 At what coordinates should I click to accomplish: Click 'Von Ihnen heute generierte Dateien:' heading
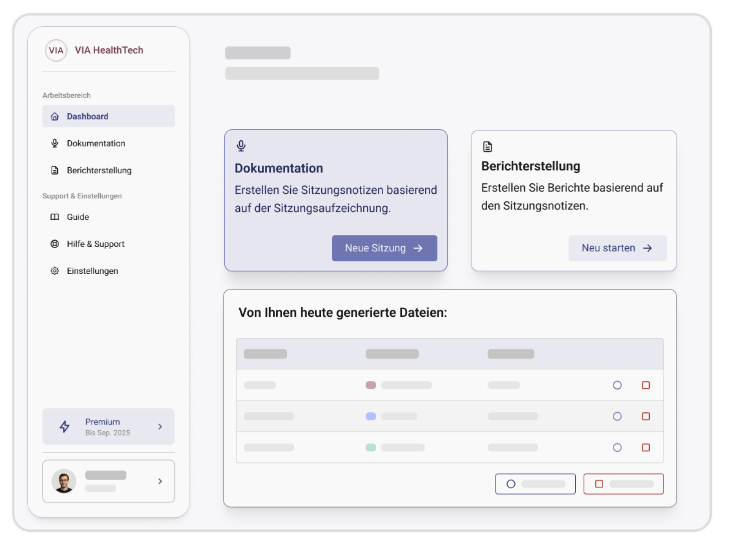click(x=343, y=312)
